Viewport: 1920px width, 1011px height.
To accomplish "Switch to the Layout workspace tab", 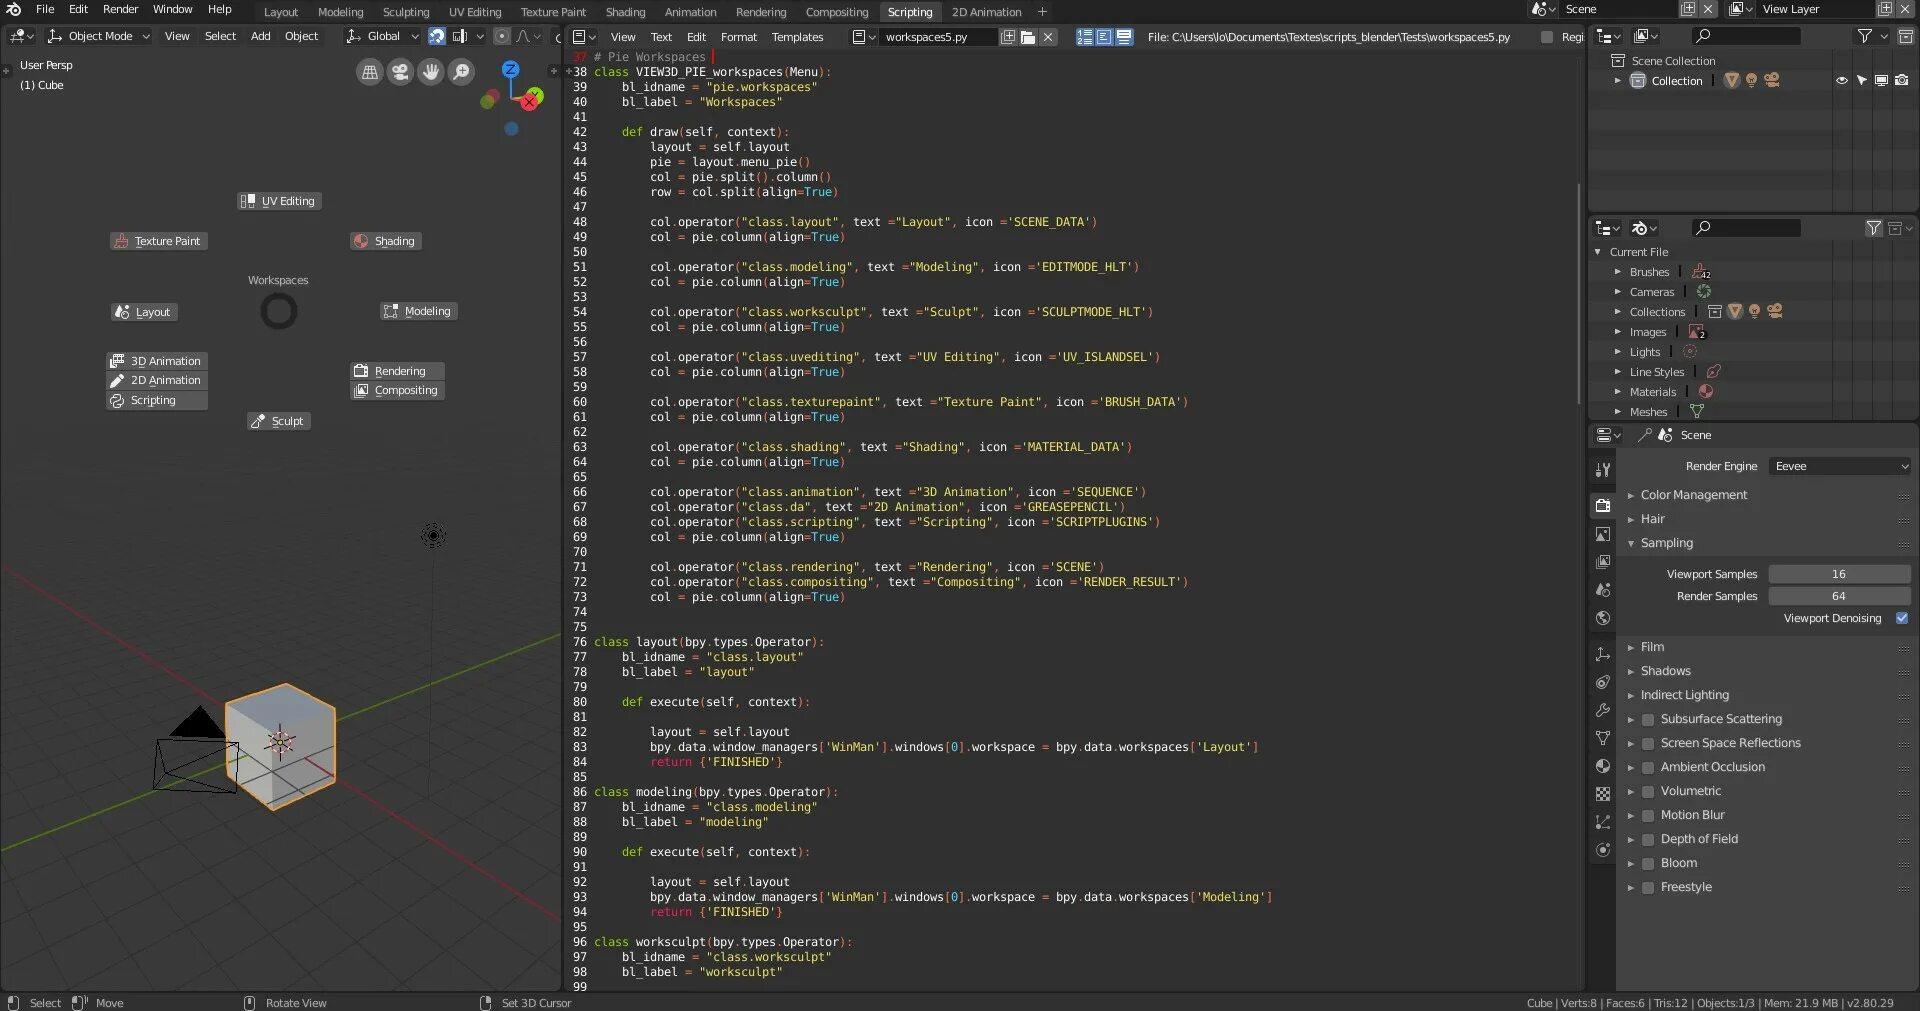I will click(x=281, y=12).
